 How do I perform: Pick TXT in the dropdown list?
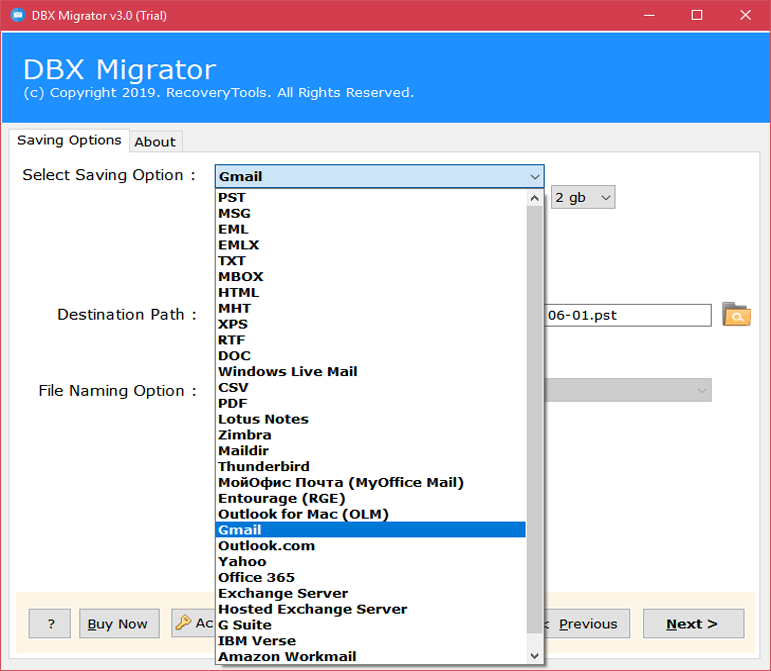coord(371,261)
